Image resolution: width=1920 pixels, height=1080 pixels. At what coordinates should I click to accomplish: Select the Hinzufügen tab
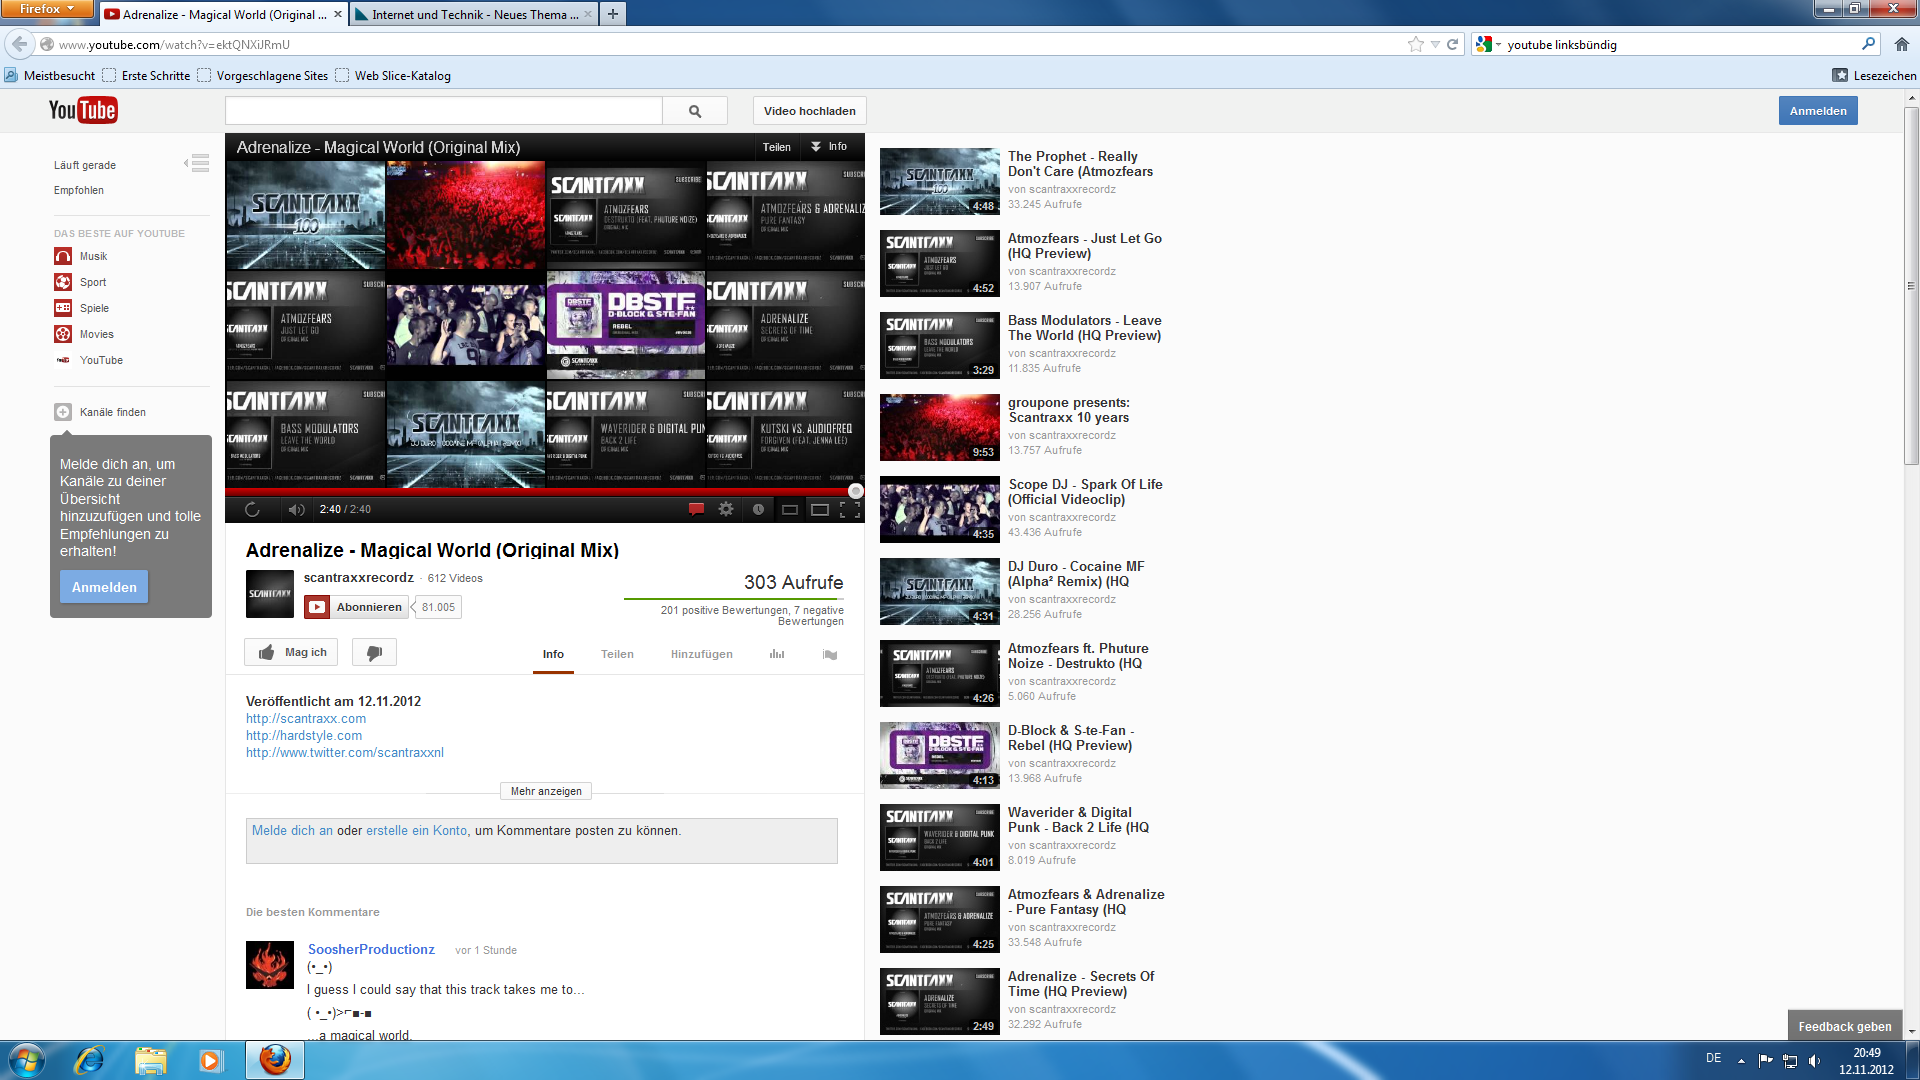(701, 654)
